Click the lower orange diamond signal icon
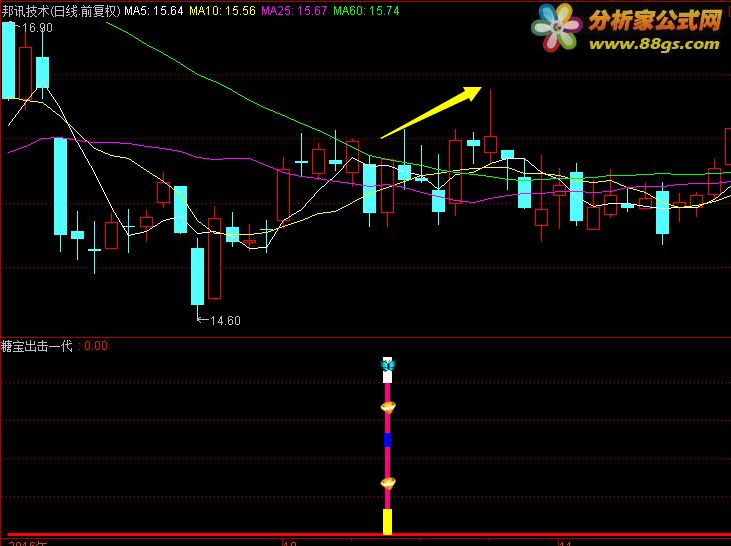Screen dimensions: 731x546 tap(388, 483)
